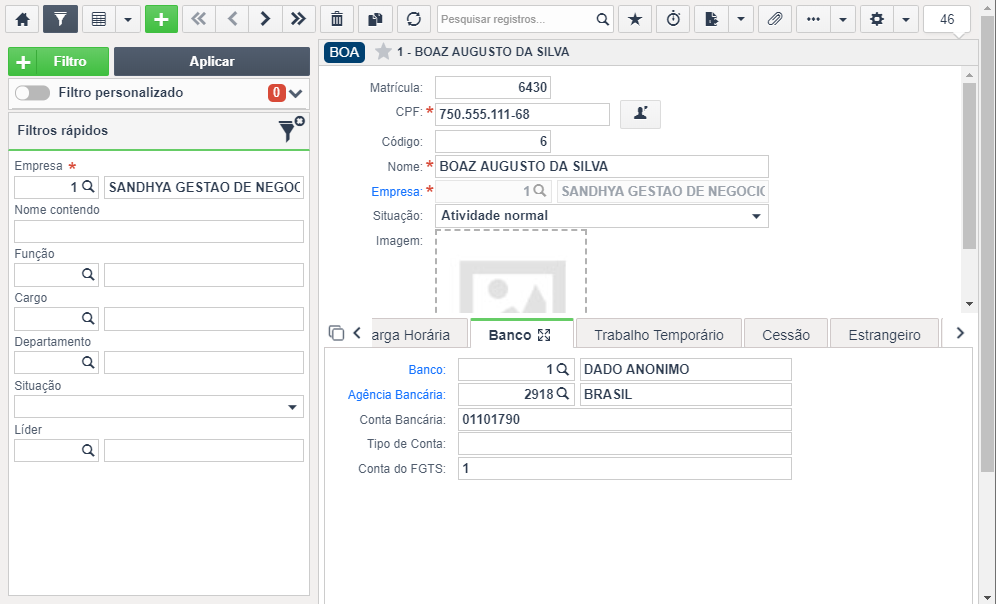Open the grid view options dropdown arrow
This screenshot has height=604, width=996.
[128, 19]
